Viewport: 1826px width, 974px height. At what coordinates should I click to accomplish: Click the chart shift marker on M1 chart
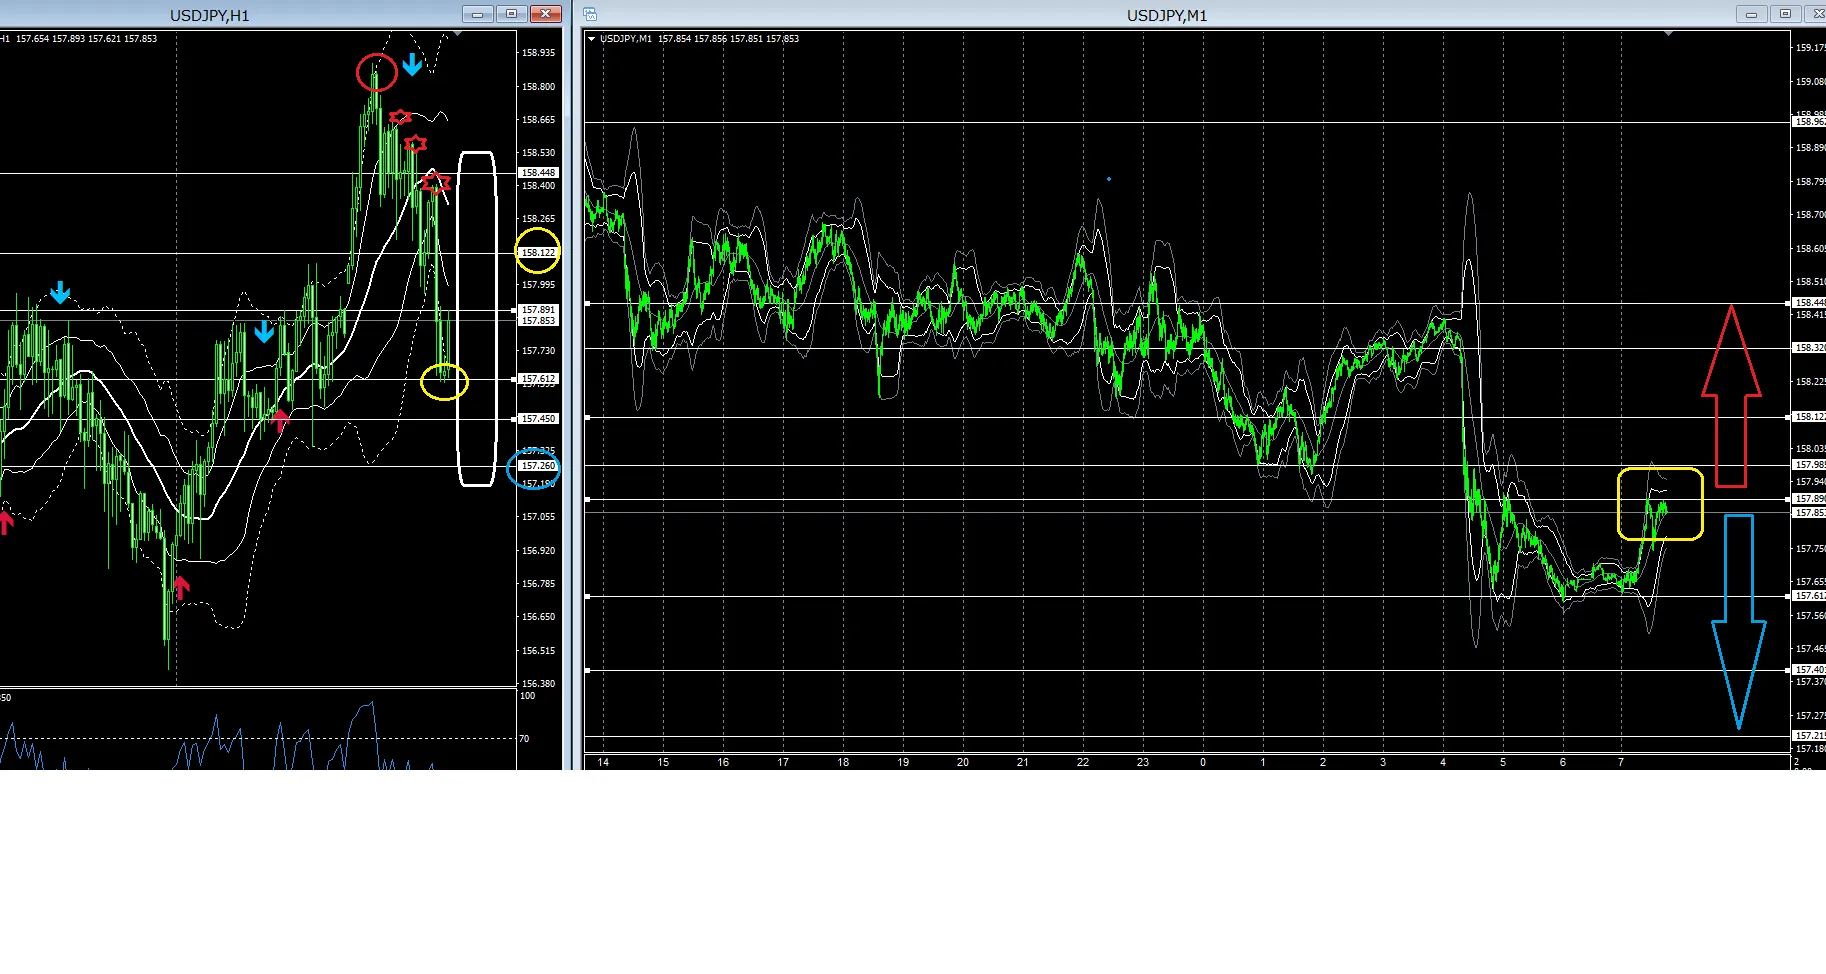(1668, 34)
